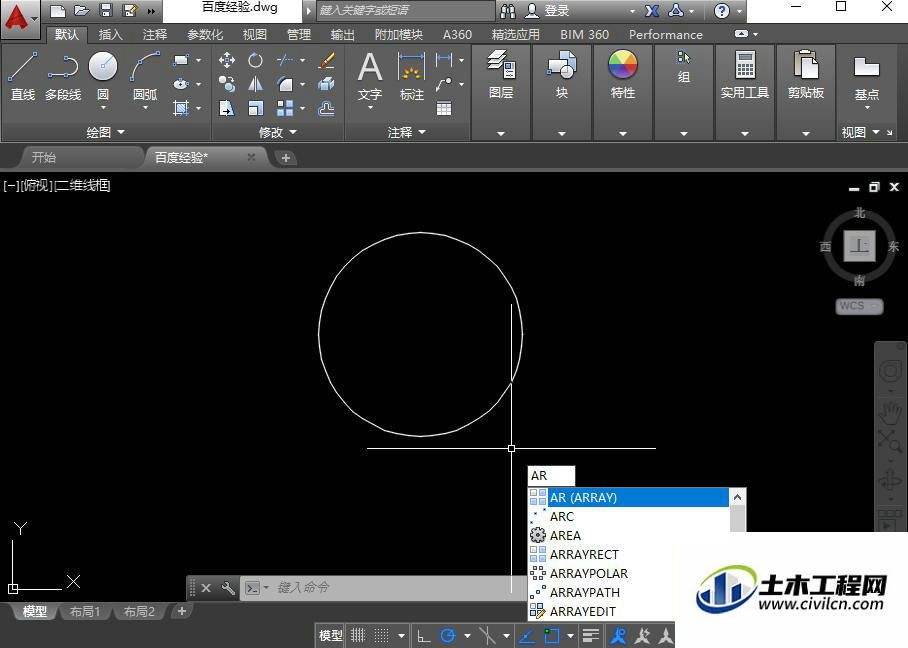Viewport: 908px width, 648px height.
Task: Click the Copy objects icon
Action: pos(226,85)
